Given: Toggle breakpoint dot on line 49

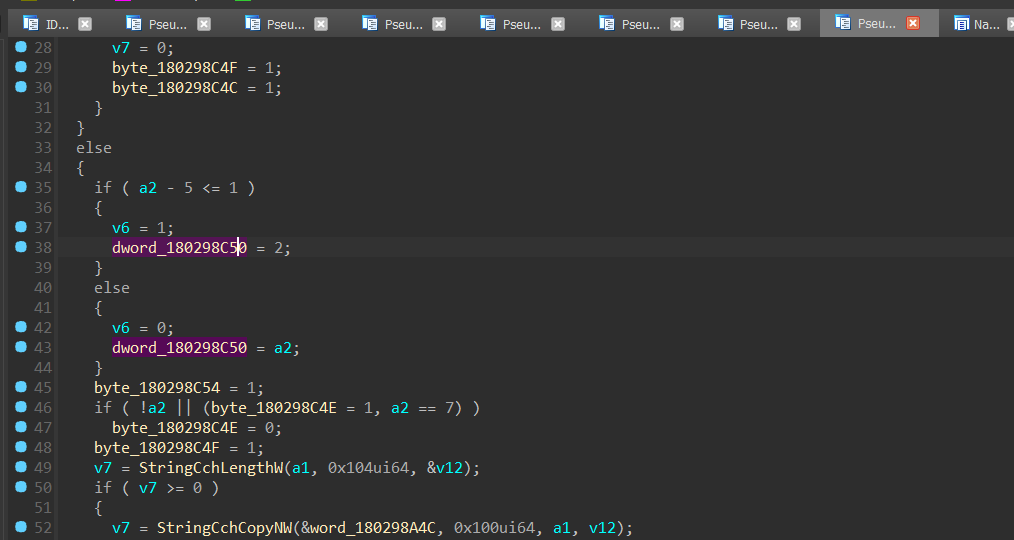Looking at the screenshot, I should [x=21, y=467].
